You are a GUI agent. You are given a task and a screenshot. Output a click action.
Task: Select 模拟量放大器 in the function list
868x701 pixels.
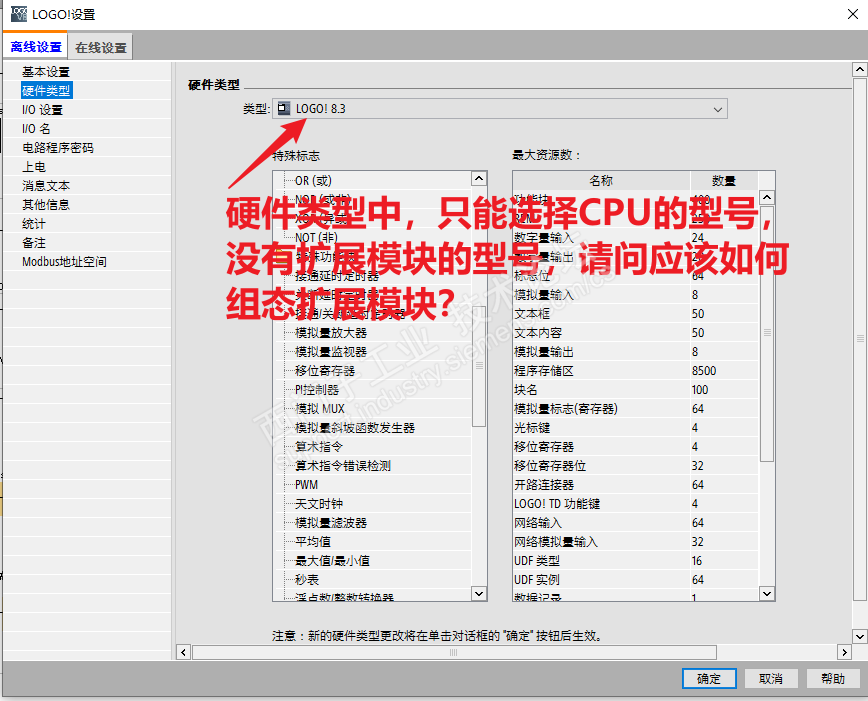coord(331,333)
